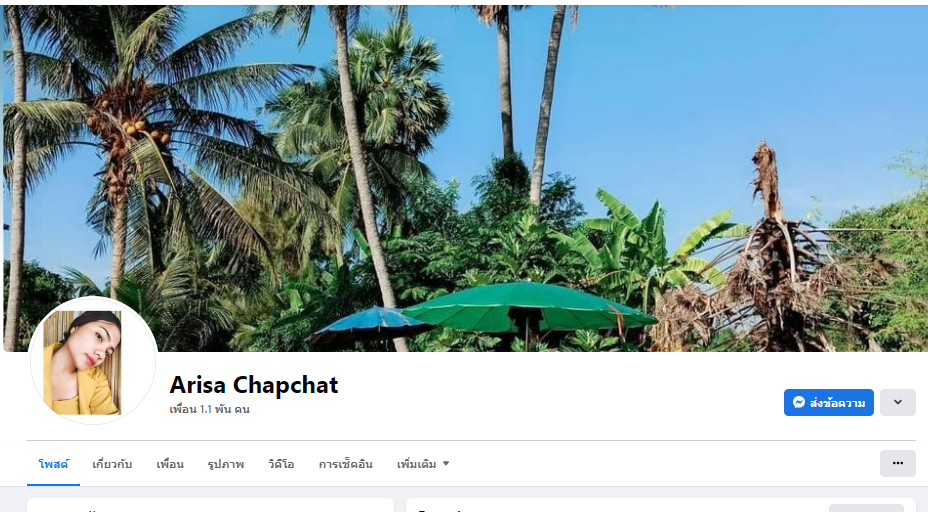Open the วิดีโอ tab
The width and height of the screenshot is (928, 512).
tap(281, 464)
